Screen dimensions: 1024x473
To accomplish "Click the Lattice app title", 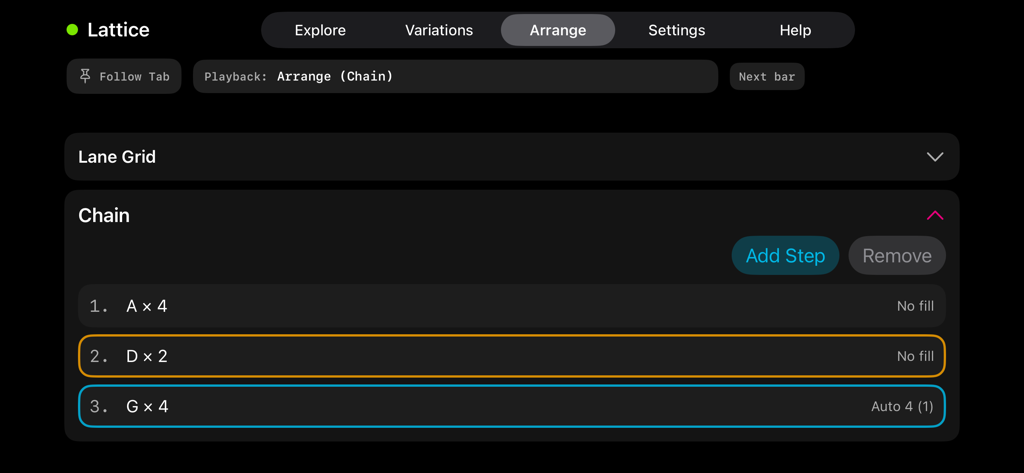I will pyautogui.click(x=118, y=30).
